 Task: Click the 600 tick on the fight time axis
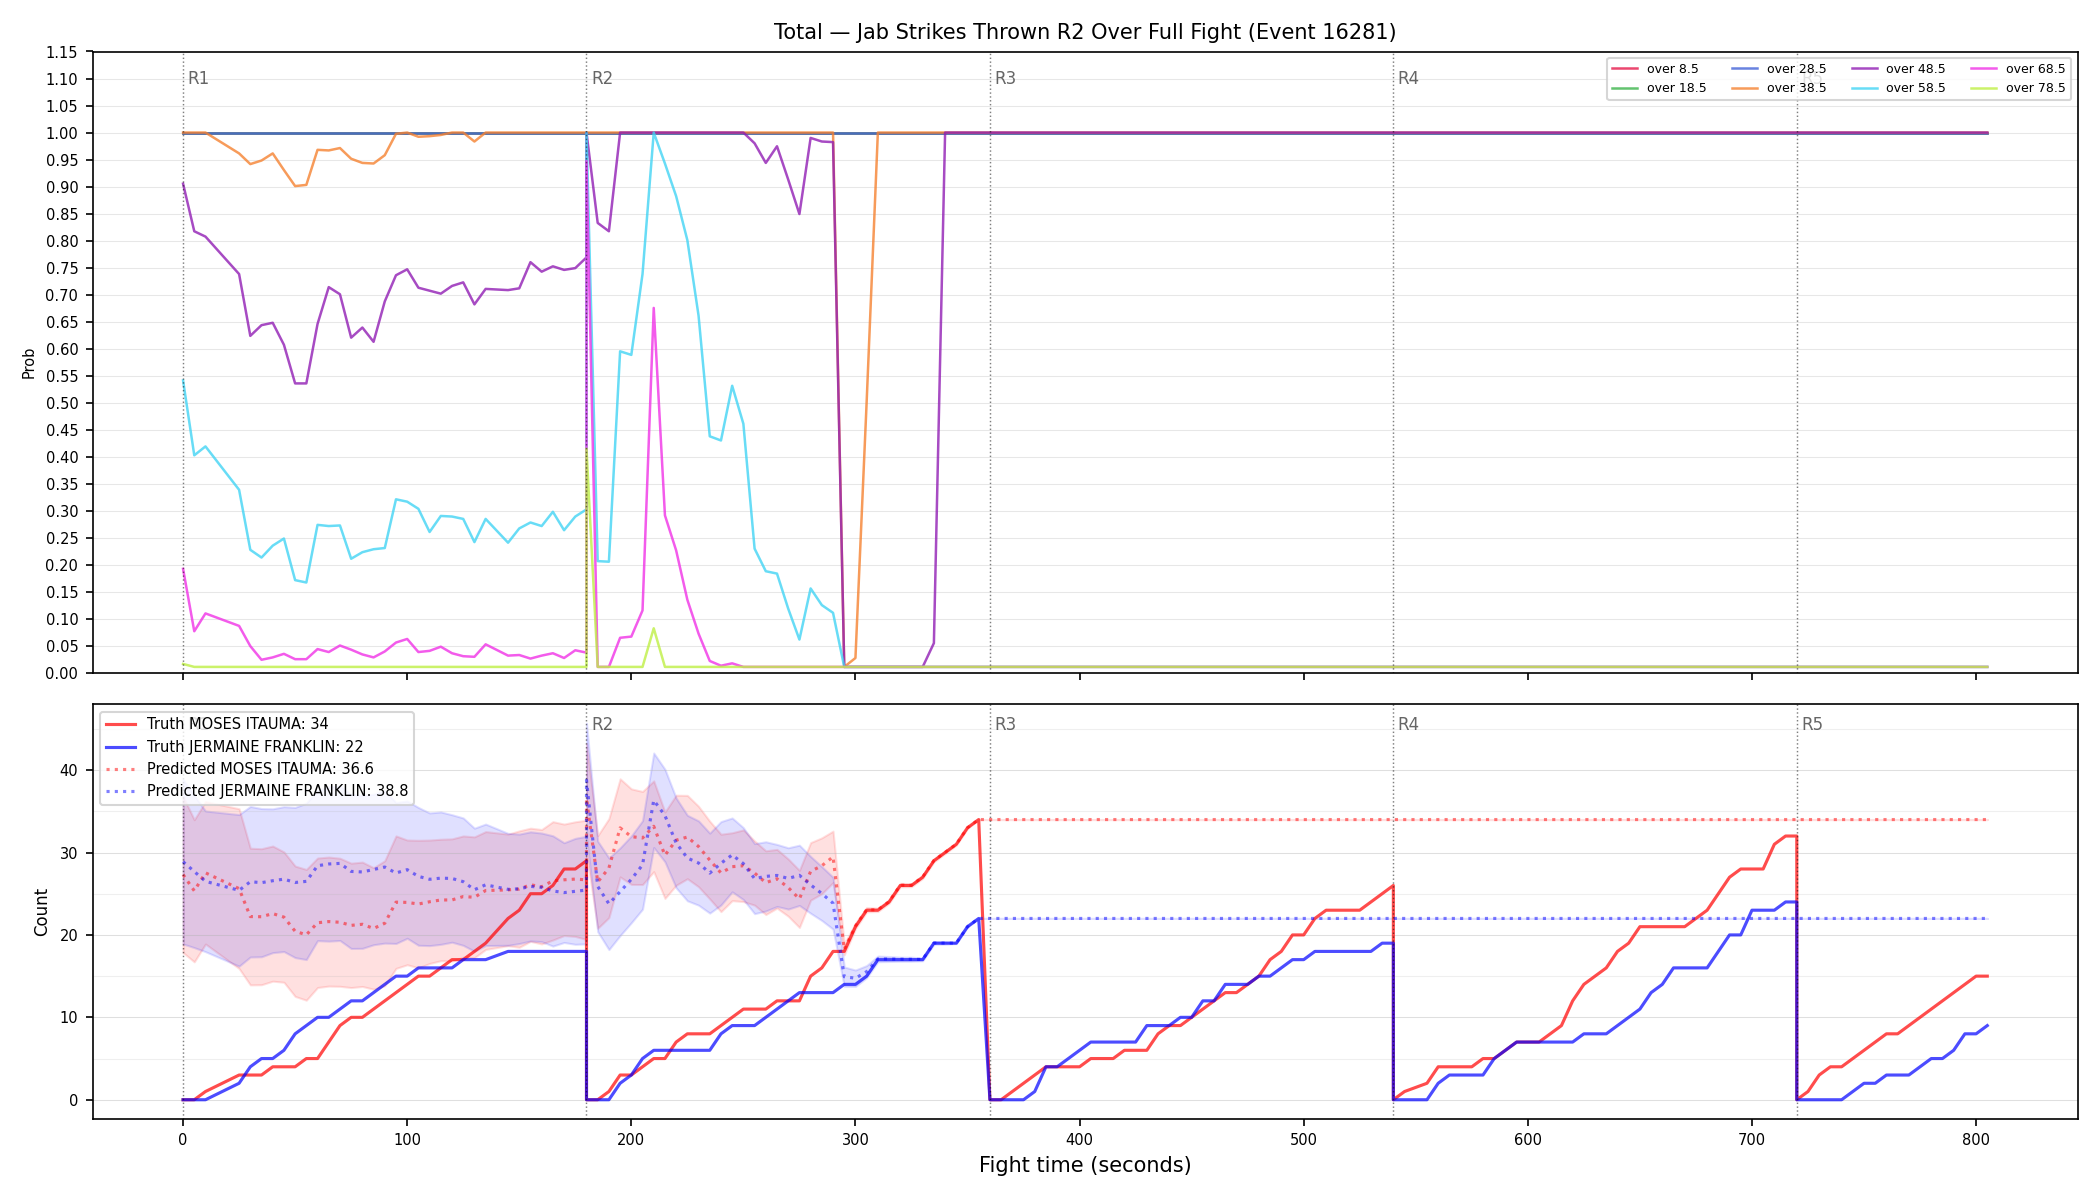coord(1527,1139)
